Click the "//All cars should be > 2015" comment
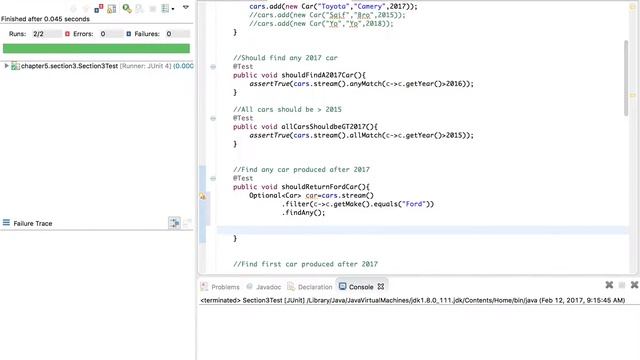Screen dimensions: 640x360 [x=287, y=109]
